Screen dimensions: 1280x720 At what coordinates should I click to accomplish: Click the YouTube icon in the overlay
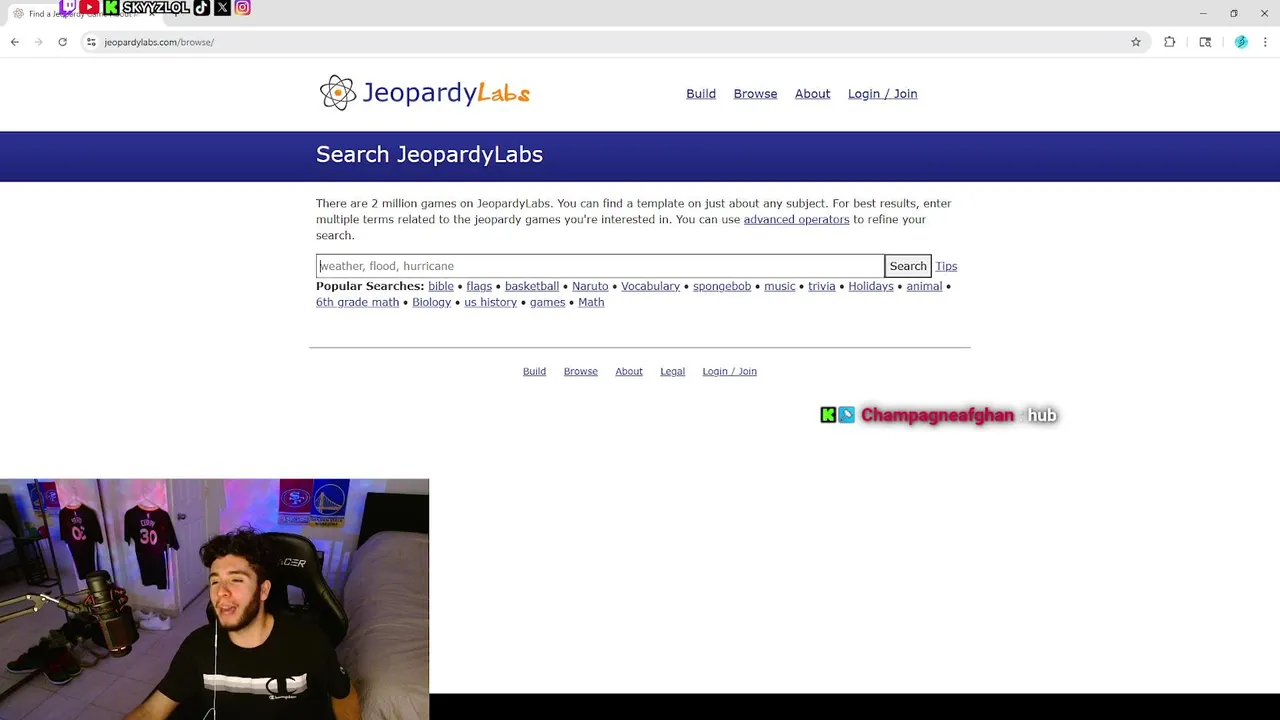pos(89,7)
